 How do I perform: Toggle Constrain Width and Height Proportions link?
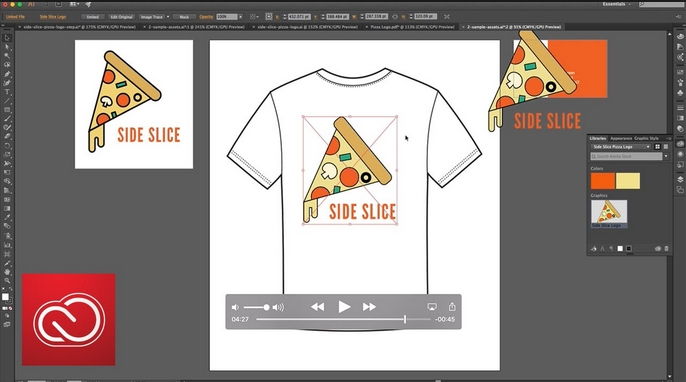pyautogui.click(x=395, y=17)
